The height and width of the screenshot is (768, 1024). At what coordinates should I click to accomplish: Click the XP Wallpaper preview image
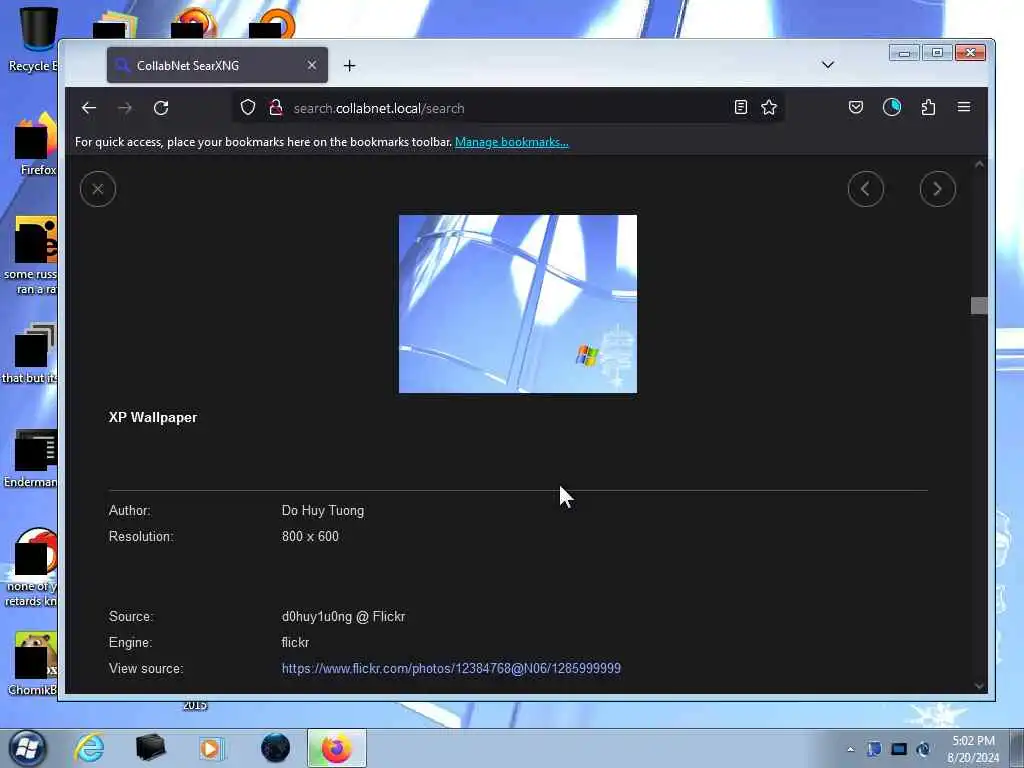[x=518, y=304]
